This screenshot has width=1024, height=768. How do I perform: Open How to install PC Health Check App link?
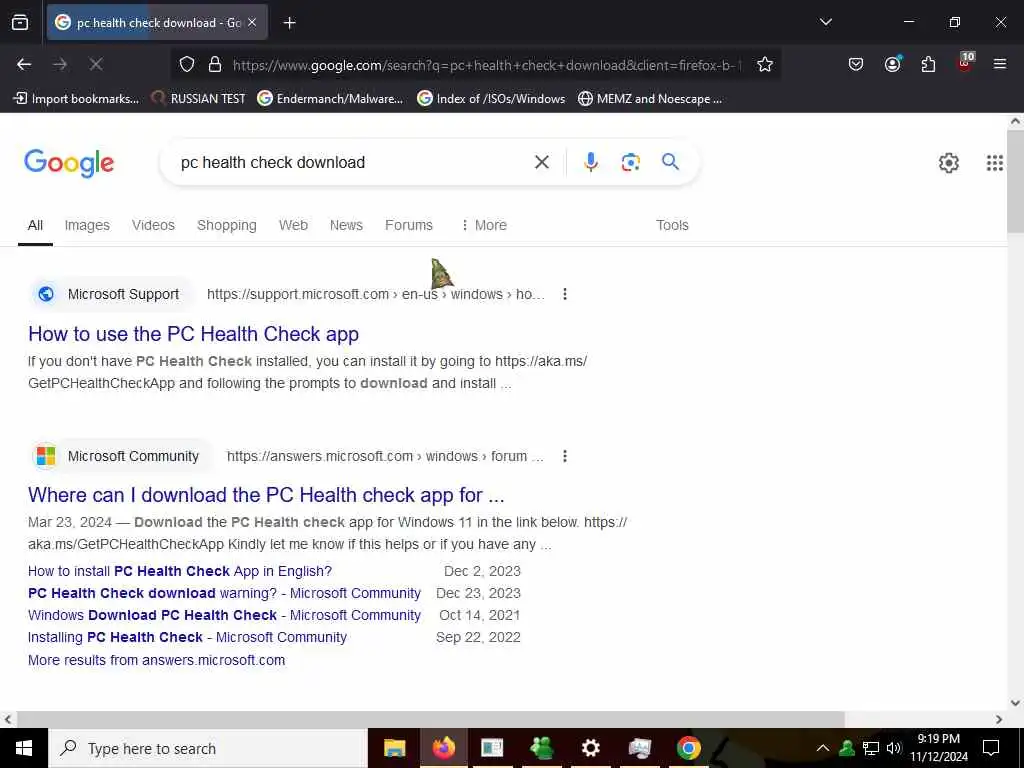(180, 571)
